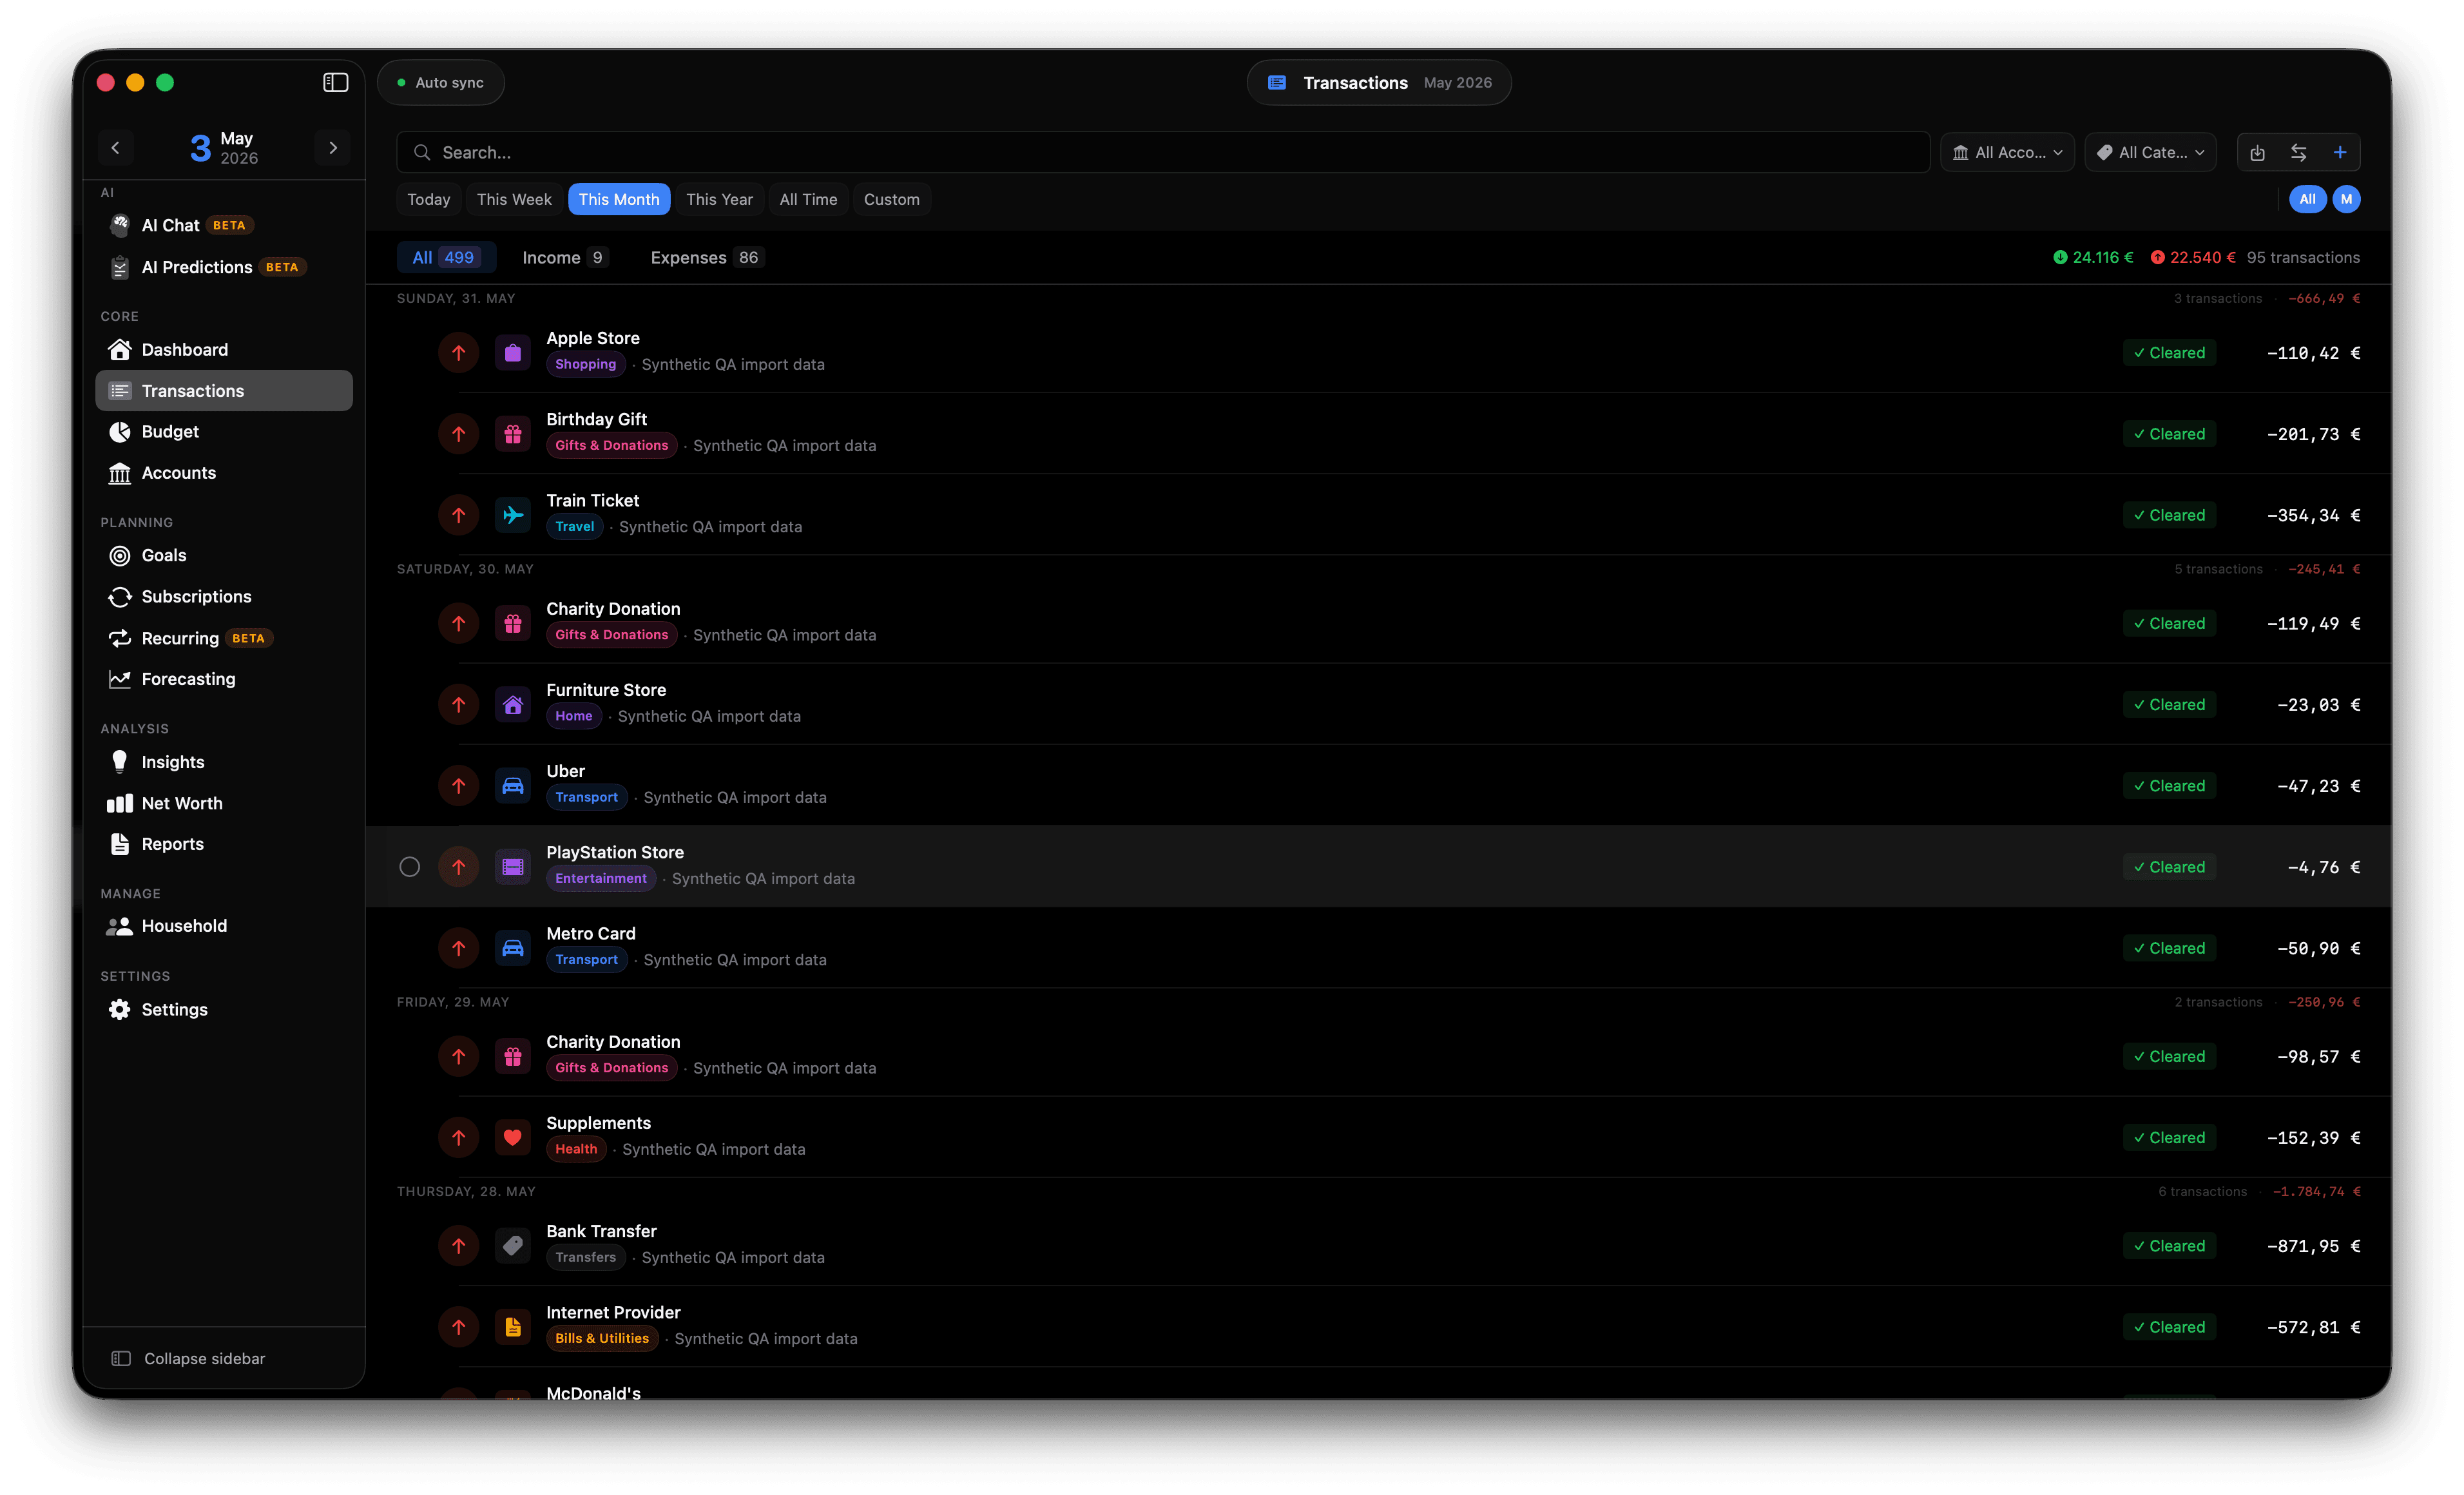Open Settings from sidebar

(x=224, y=1009)
